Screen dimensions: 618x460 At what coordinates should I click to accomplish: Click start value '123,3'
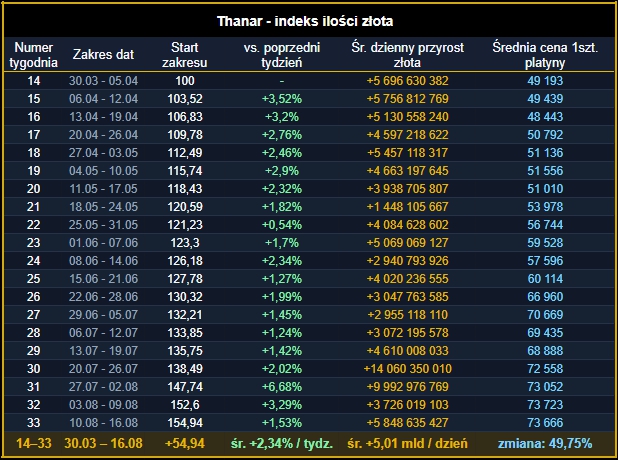coord(185,243)
